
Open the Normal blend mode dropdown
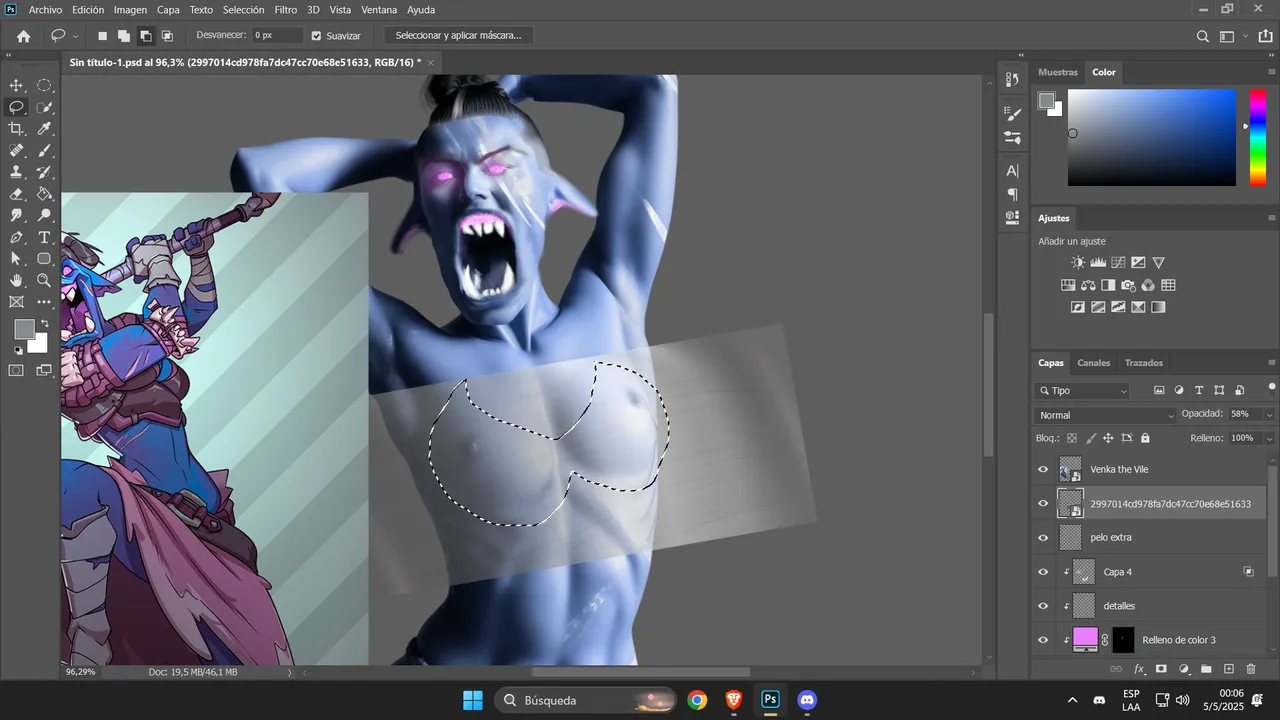point(1106,415)
